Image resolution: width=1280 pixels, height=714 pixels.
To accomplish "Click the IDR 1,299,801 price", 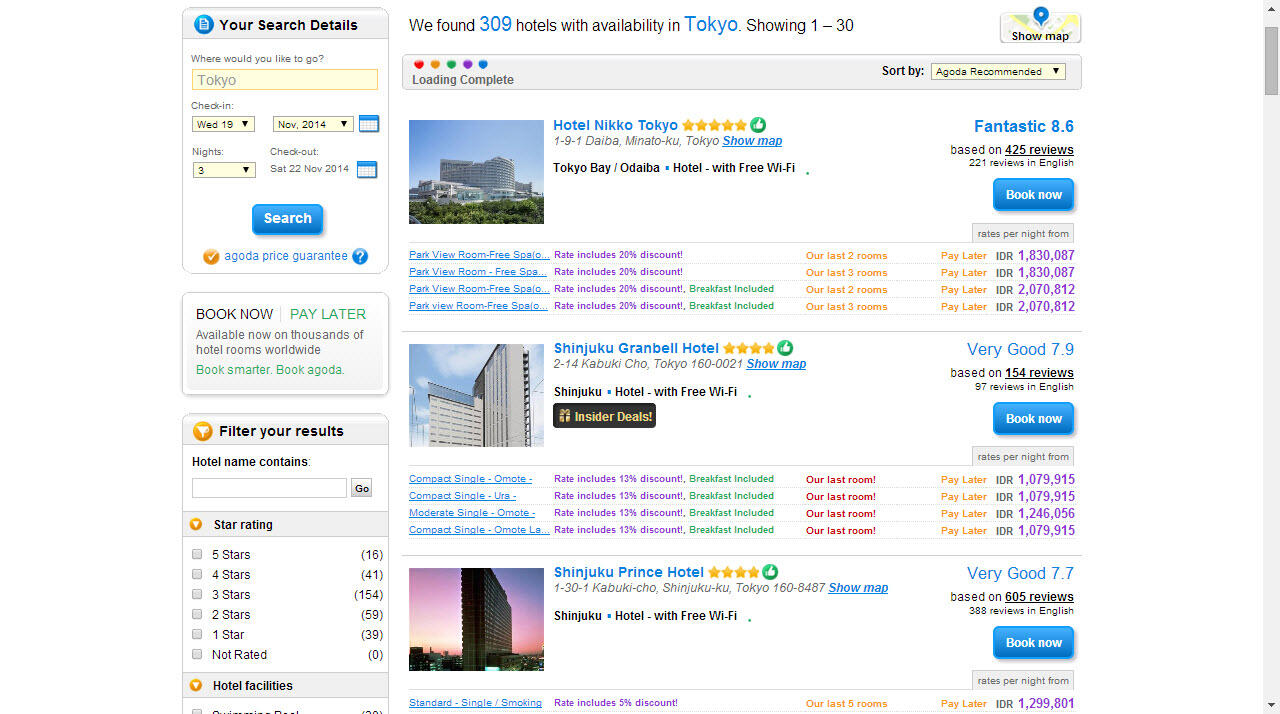I will (1035, 703).
